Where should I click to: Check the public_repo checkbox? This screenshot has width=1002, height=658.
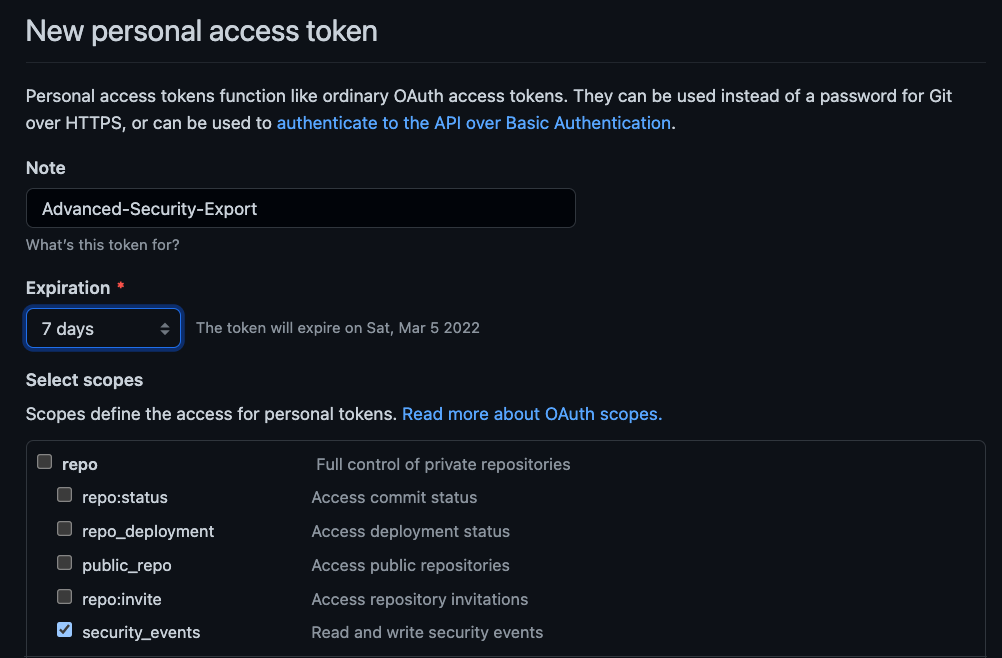coord(64,562)
